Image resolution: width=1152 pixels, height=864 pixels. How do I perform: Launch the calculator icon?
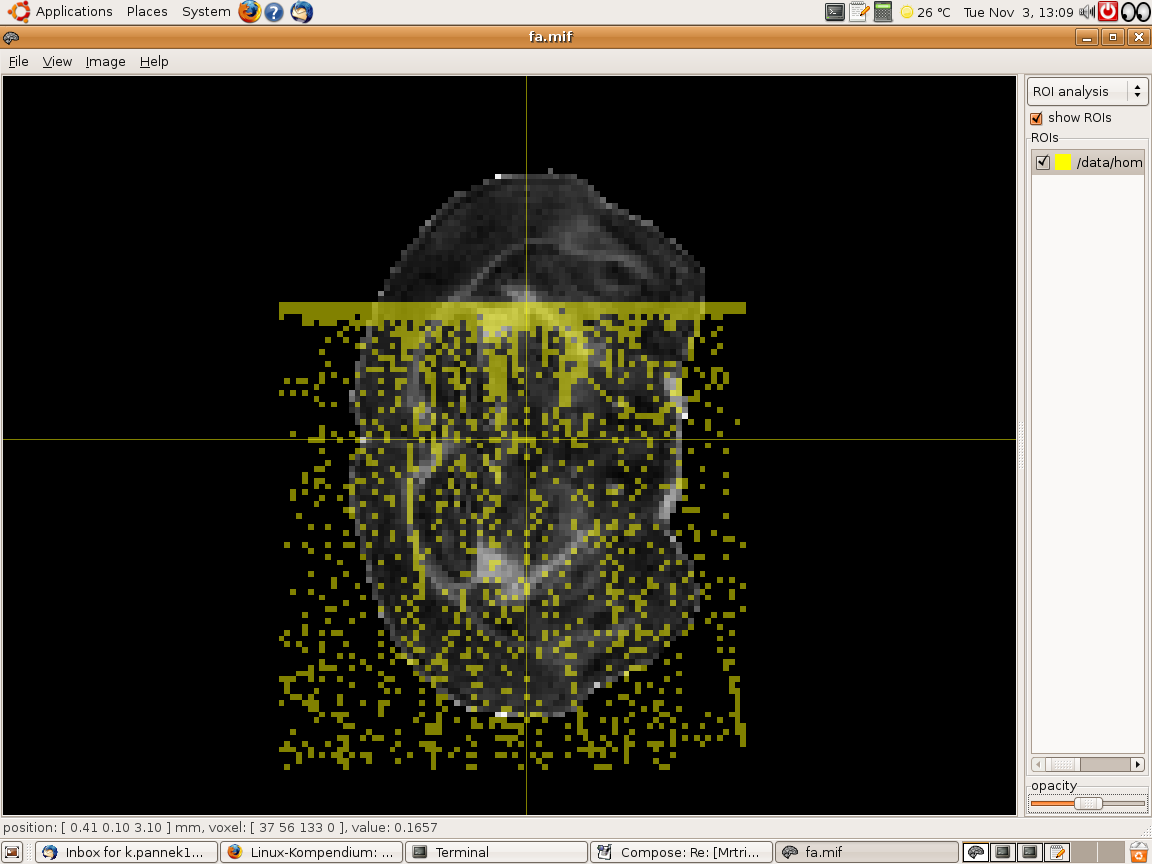tap(883, 12)
